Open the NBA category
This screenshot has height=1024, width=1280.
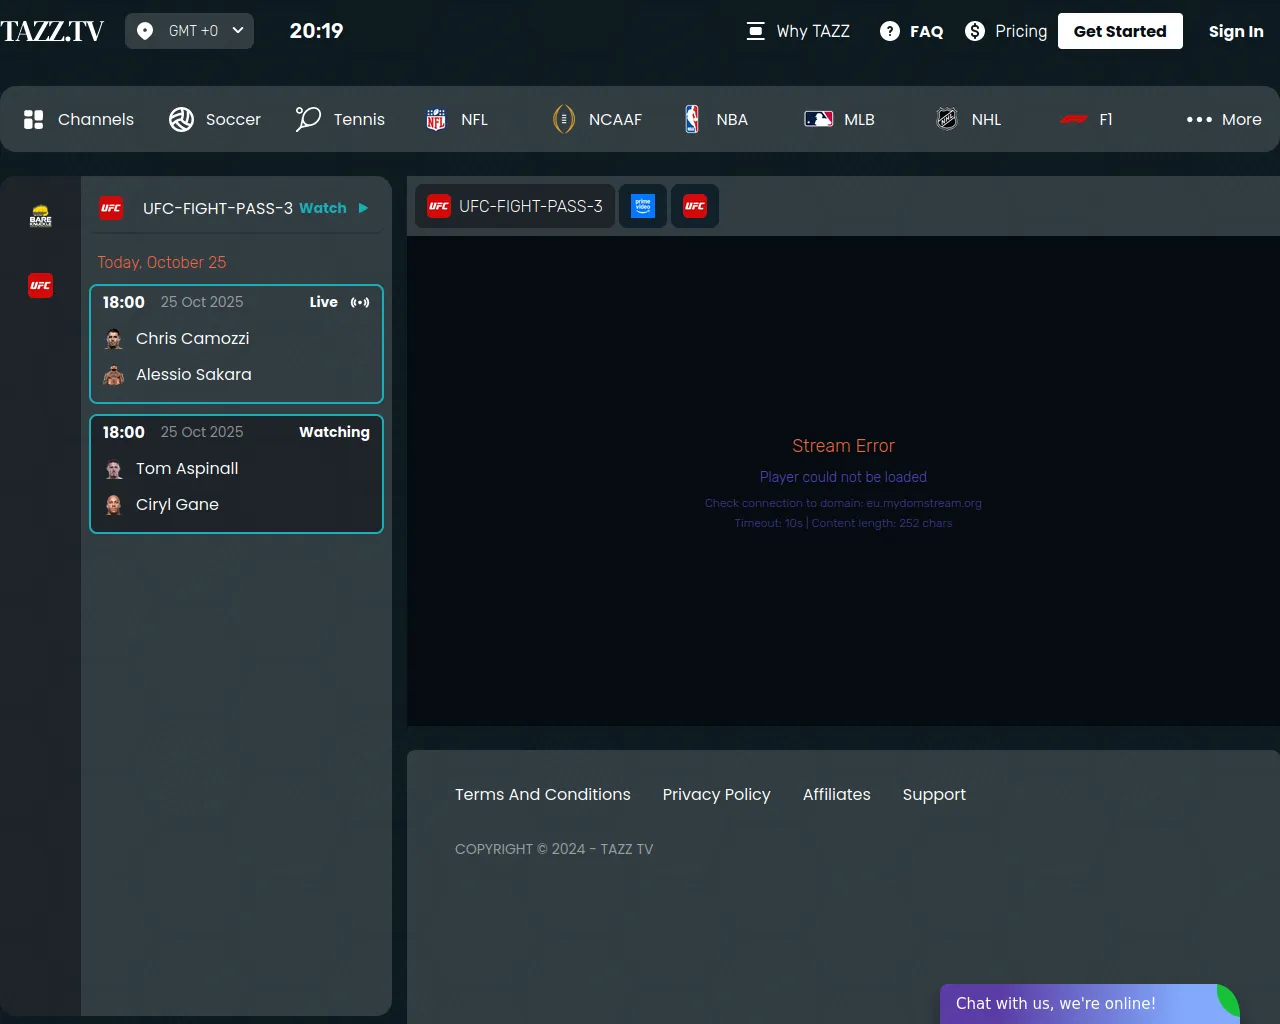[716, 119]
